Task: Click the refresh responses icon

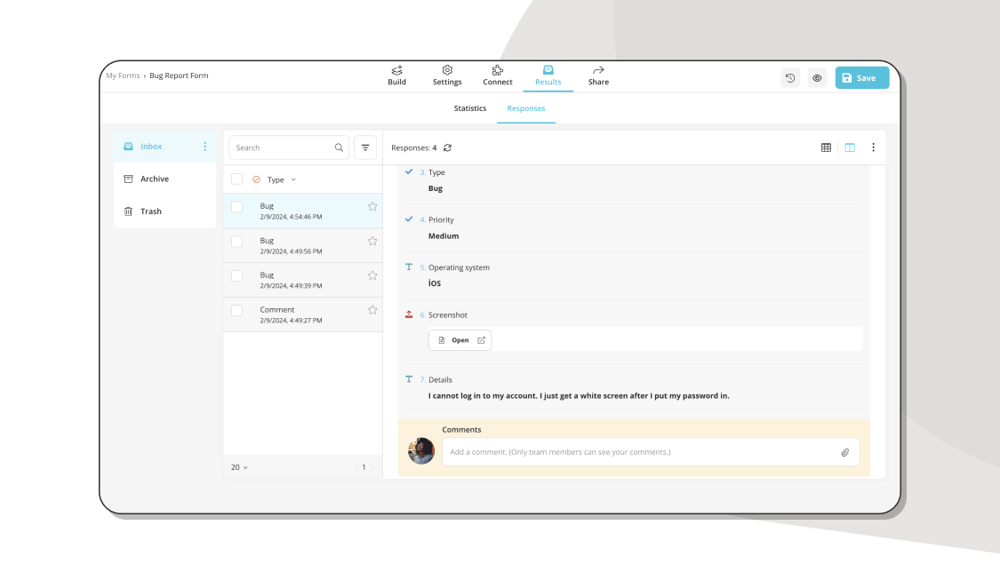Action: [x=447, y=148]
